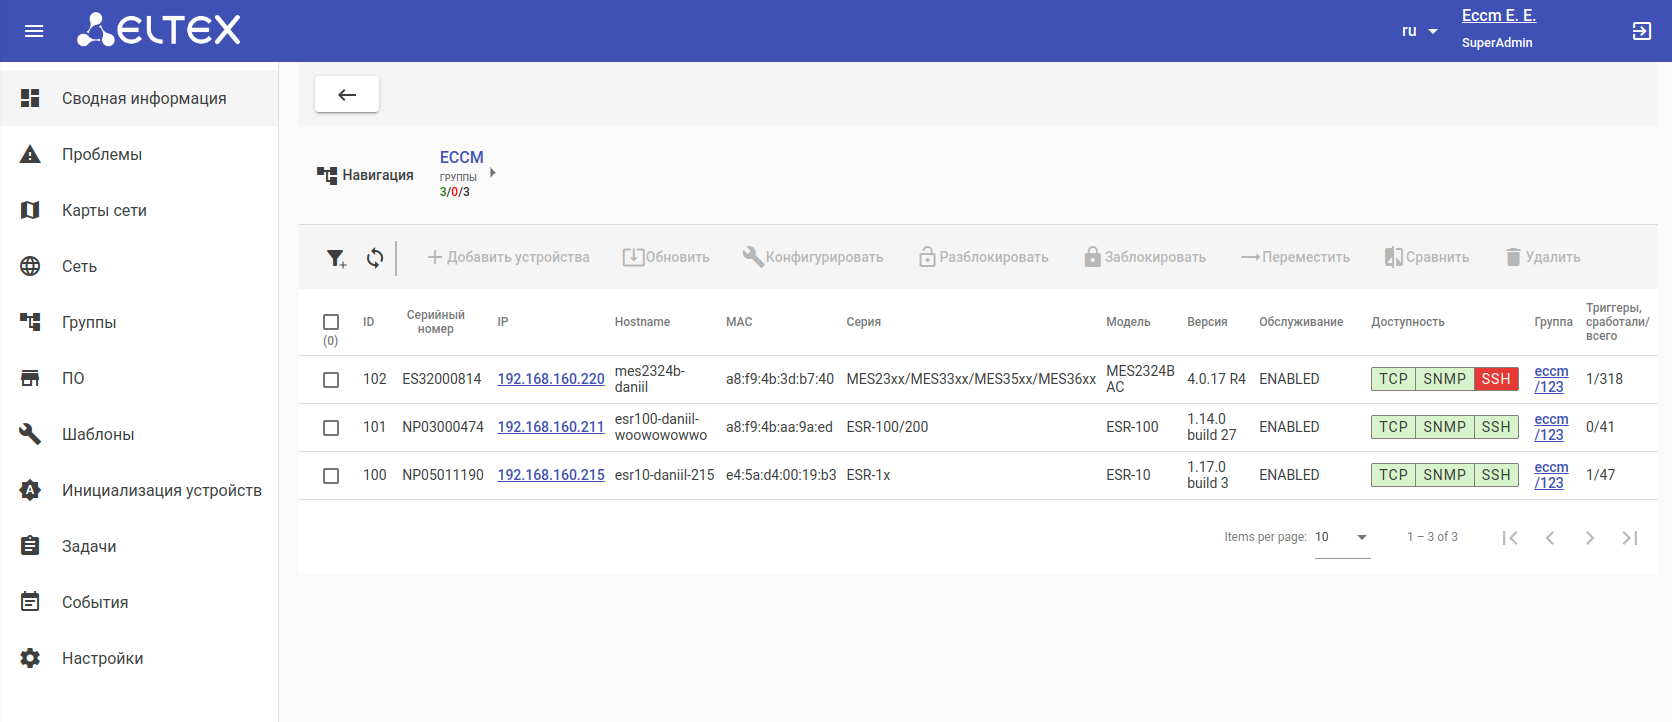Image resolution: width=1672 pixels, height=722 pixels.
Task: Click the globe icon for Сеть
Action: 30,266
